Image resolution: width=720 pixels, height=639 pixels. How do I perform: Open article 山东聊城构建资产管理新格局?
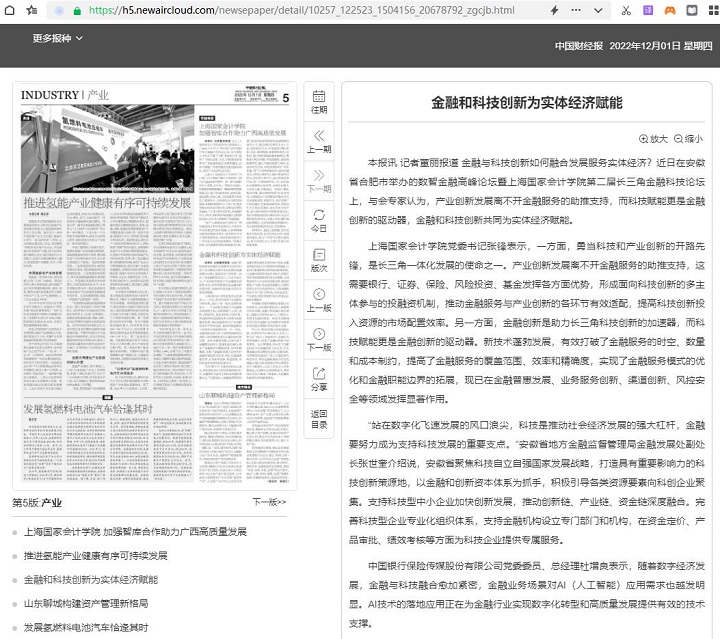[85, 603]
